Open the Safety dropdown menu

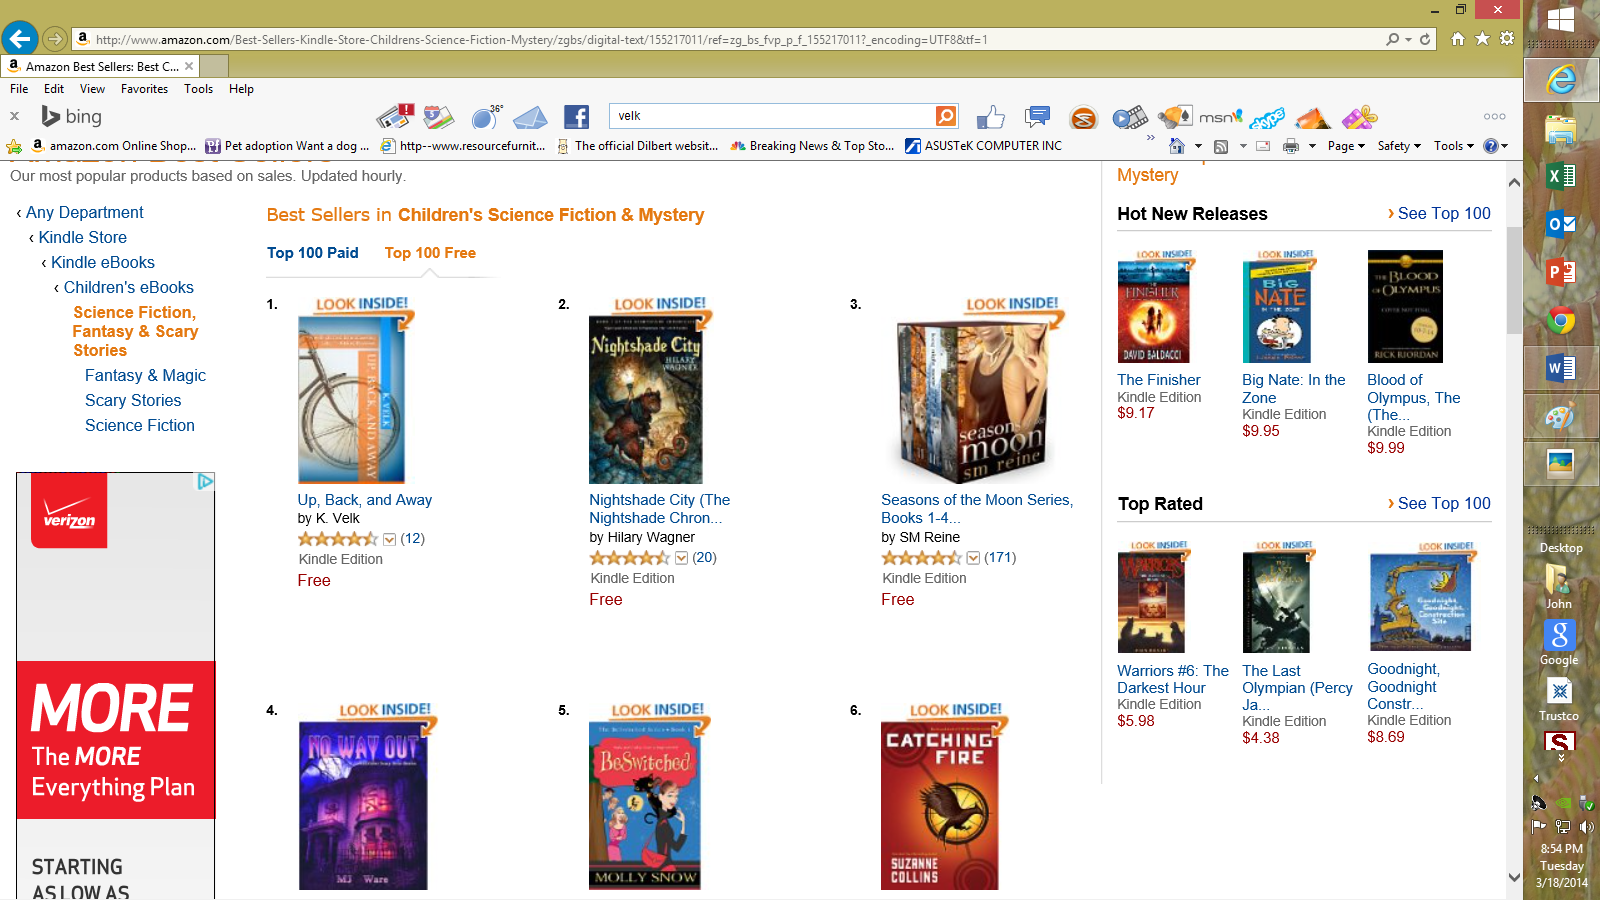(1399, 146)
